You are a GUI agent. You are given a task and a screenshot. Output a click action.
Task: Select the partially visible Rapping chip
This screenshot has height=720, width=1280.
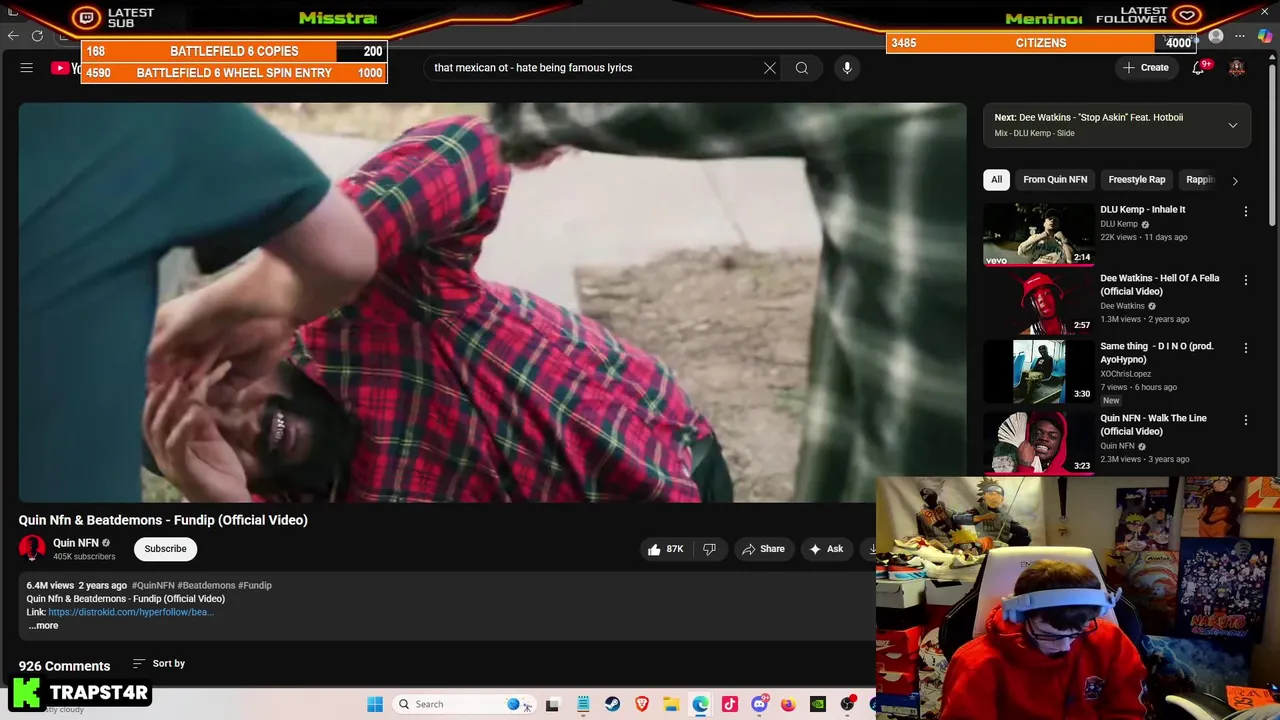click(1199, 180)
